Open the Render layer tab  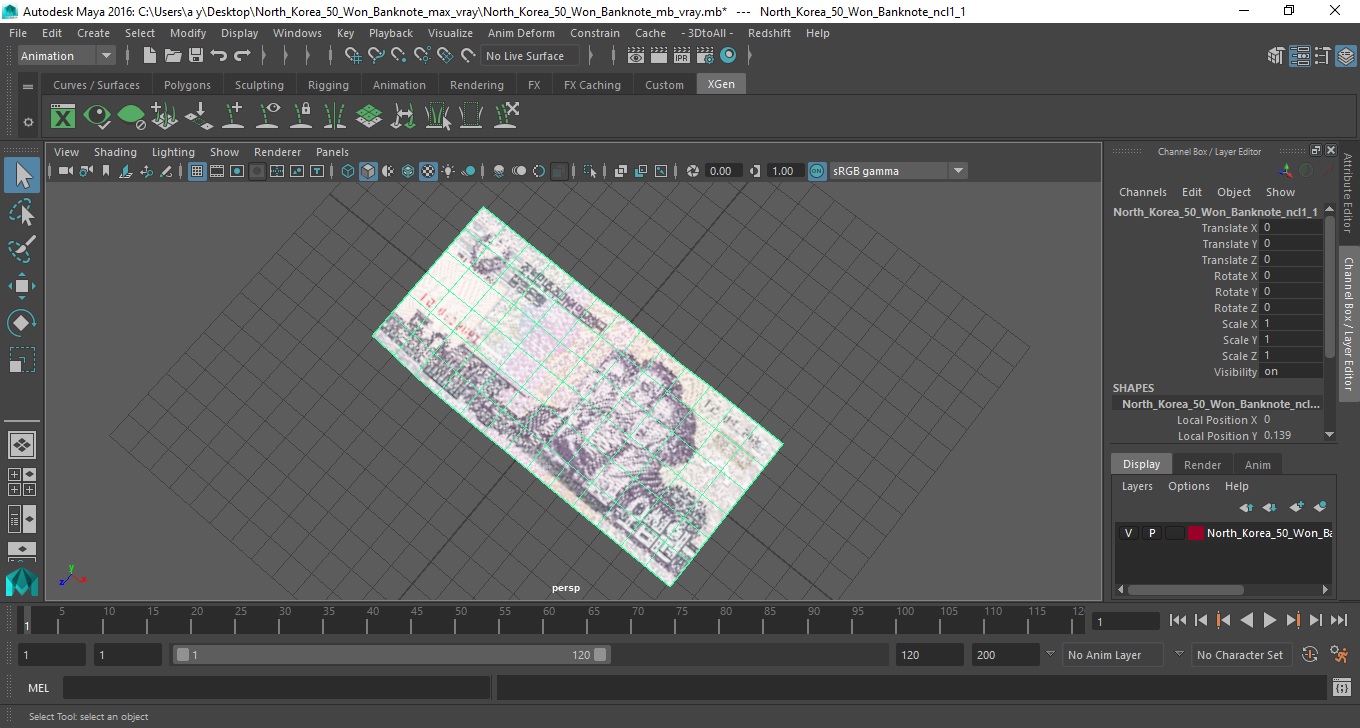click(x=1202, y=465)
